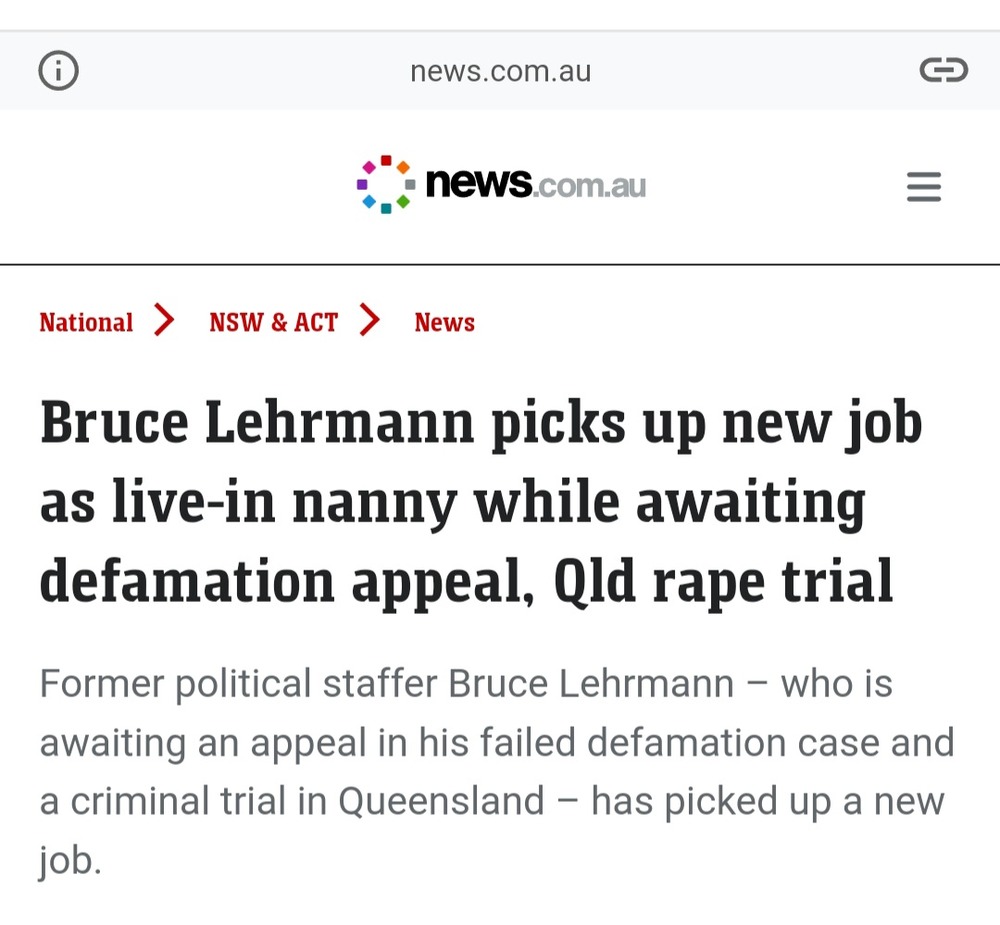Viewport: 1000px width, 925px height.
Task: Click the first red breadcrumb chevron after National
Action: tap(165, 320)
